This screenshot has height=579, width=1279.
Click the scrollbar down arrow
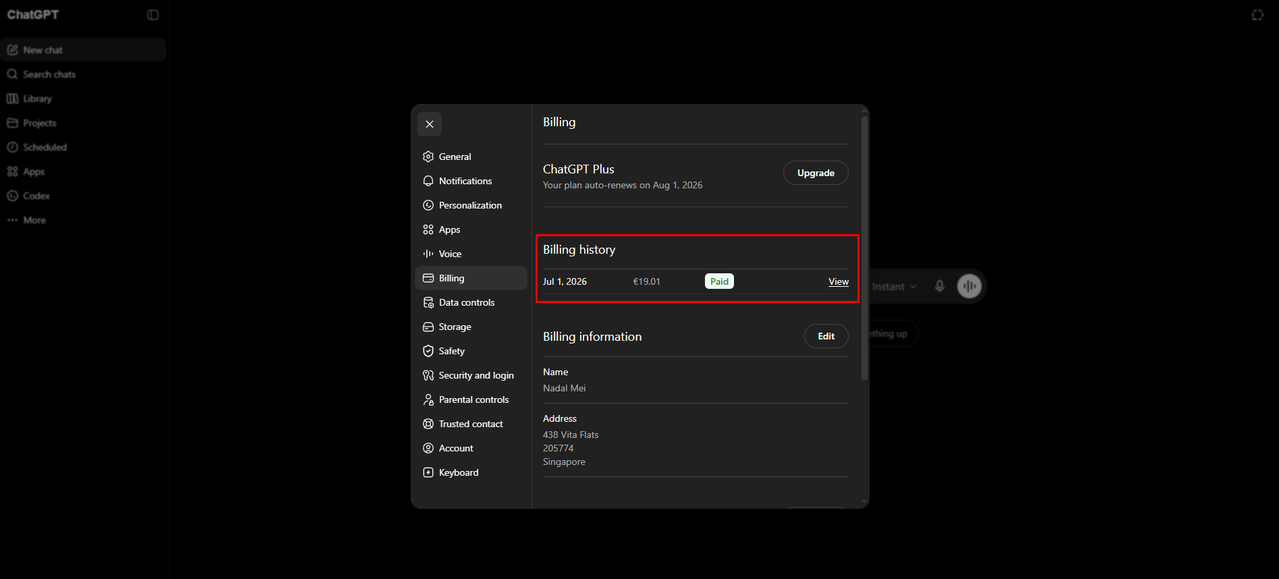point(865,502)
